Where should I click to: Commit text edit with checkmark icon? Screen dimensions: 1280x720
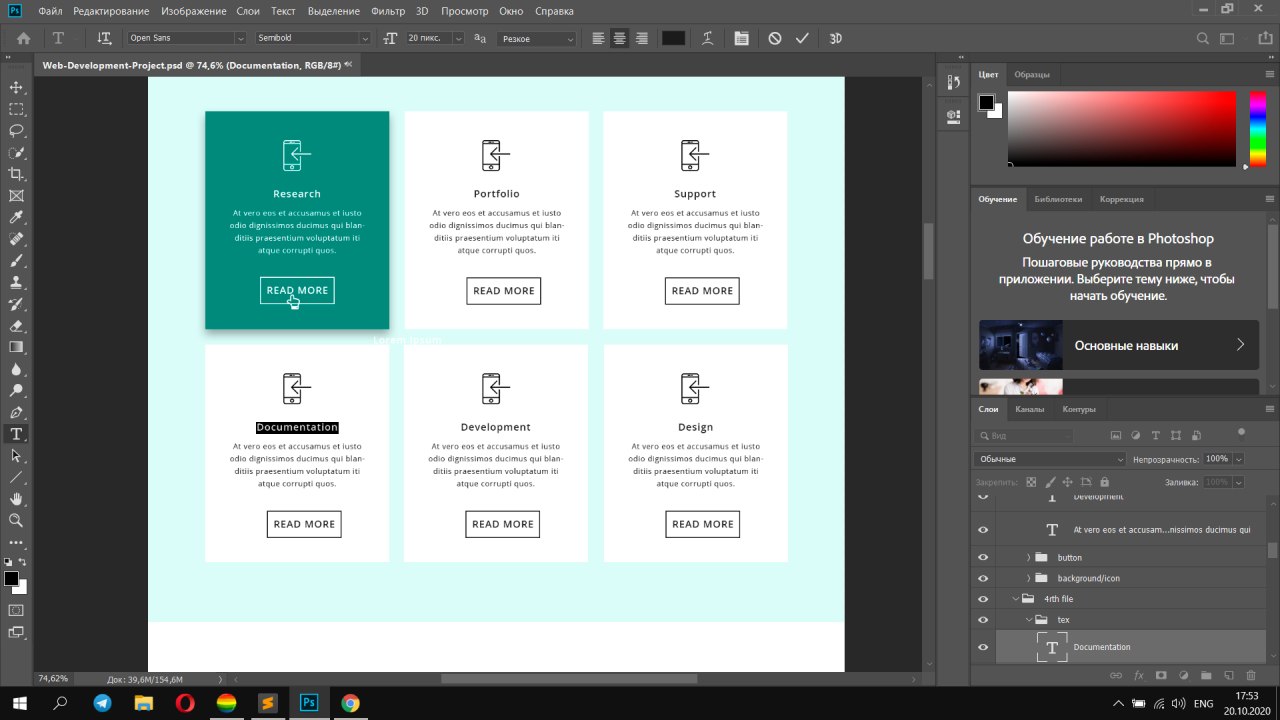click(x=802, y=38)
